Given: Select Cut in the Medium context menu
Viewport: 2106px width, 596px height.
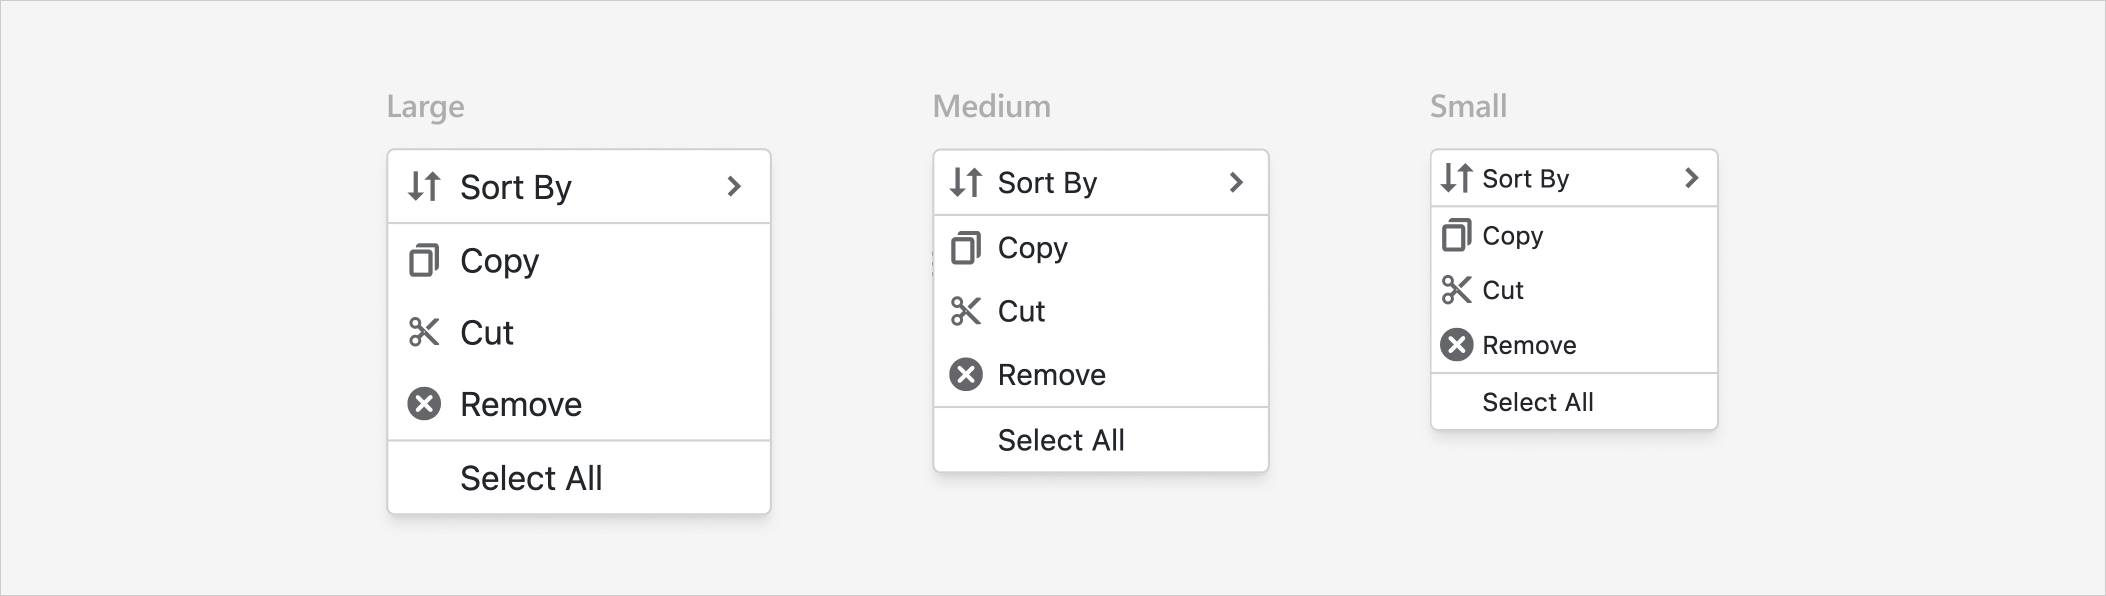Looking at the screenshot, I should [x=1020, y=310].
